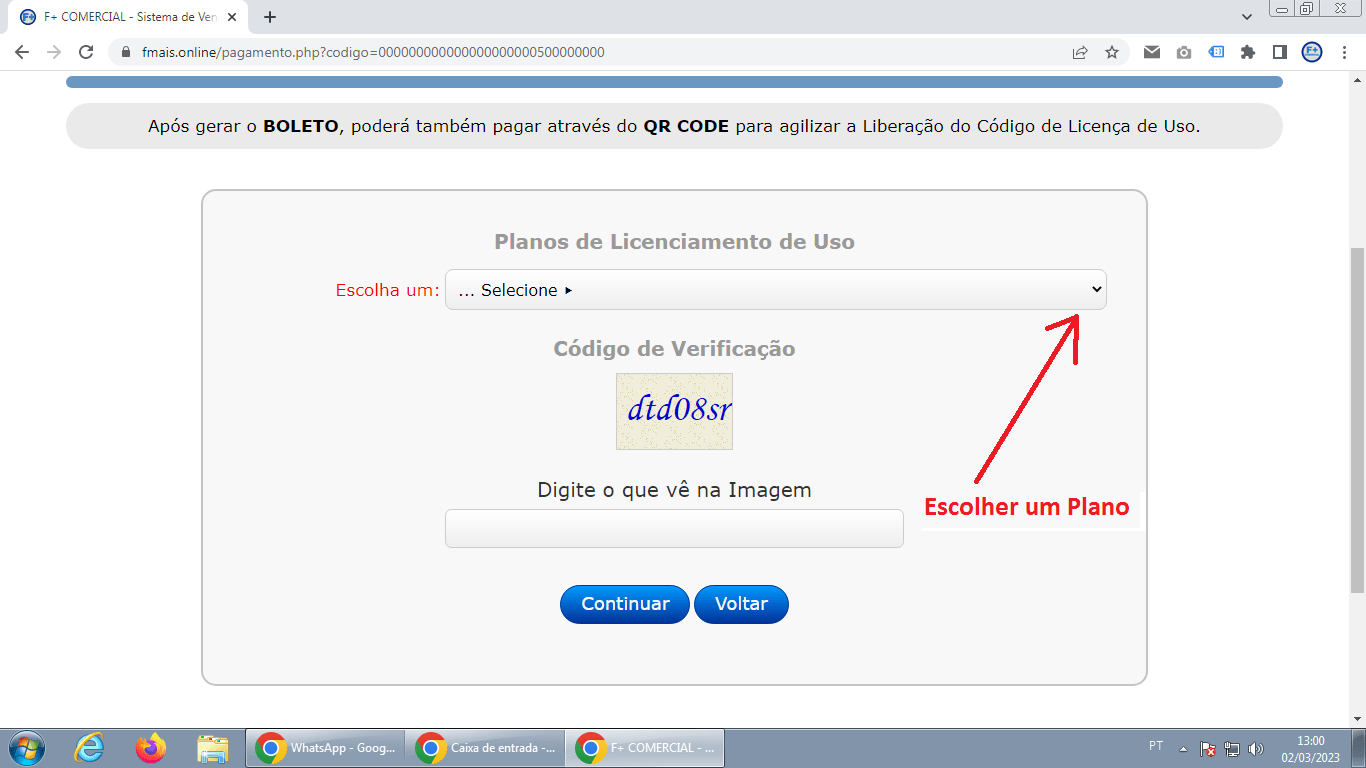The width and height of the screenshot is (1366, 768).
Task: Open the Windows Start button
Action: (26, 748)
